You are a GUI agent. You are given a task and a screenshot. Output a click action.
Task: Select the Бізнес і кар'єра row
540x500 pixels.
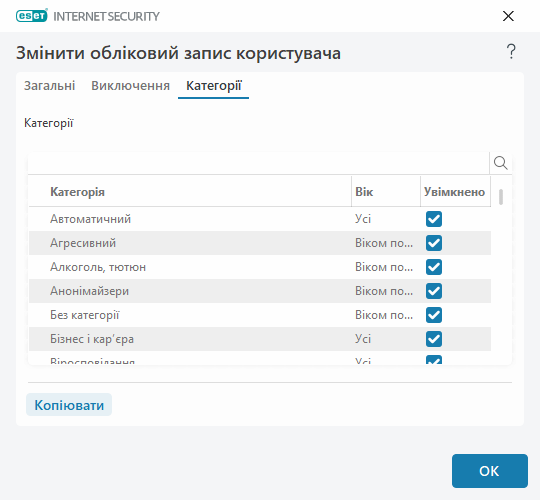[x=260, y=339]
